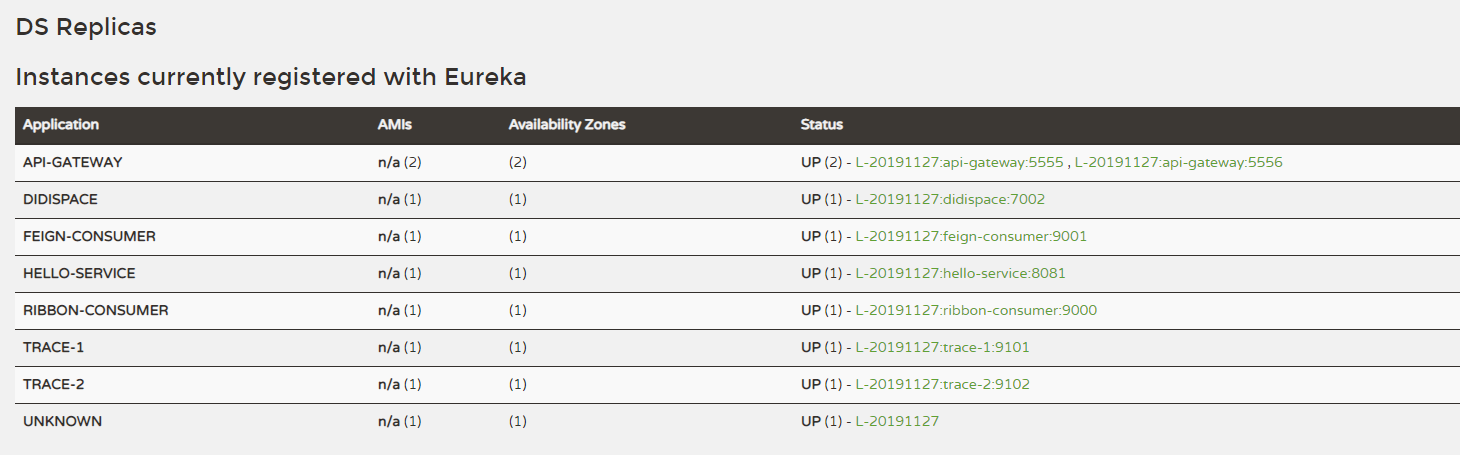Open the ribbon-consumer:9000 instance link
This screenshot has width=1460, height=455.
click(x=976, y=310)
